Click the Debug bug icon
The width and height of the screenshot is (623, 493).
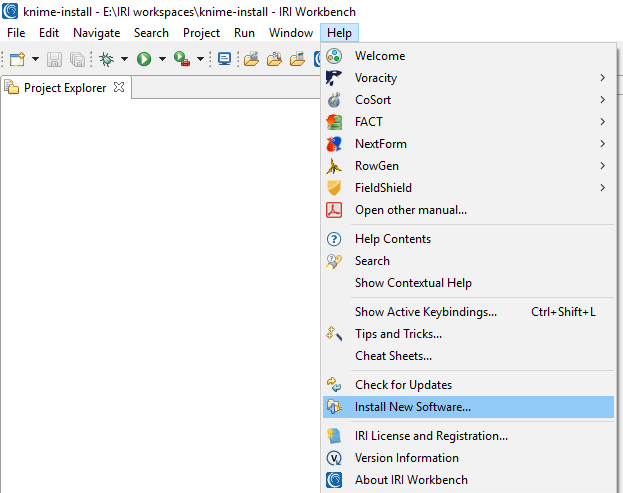(106, 59)
